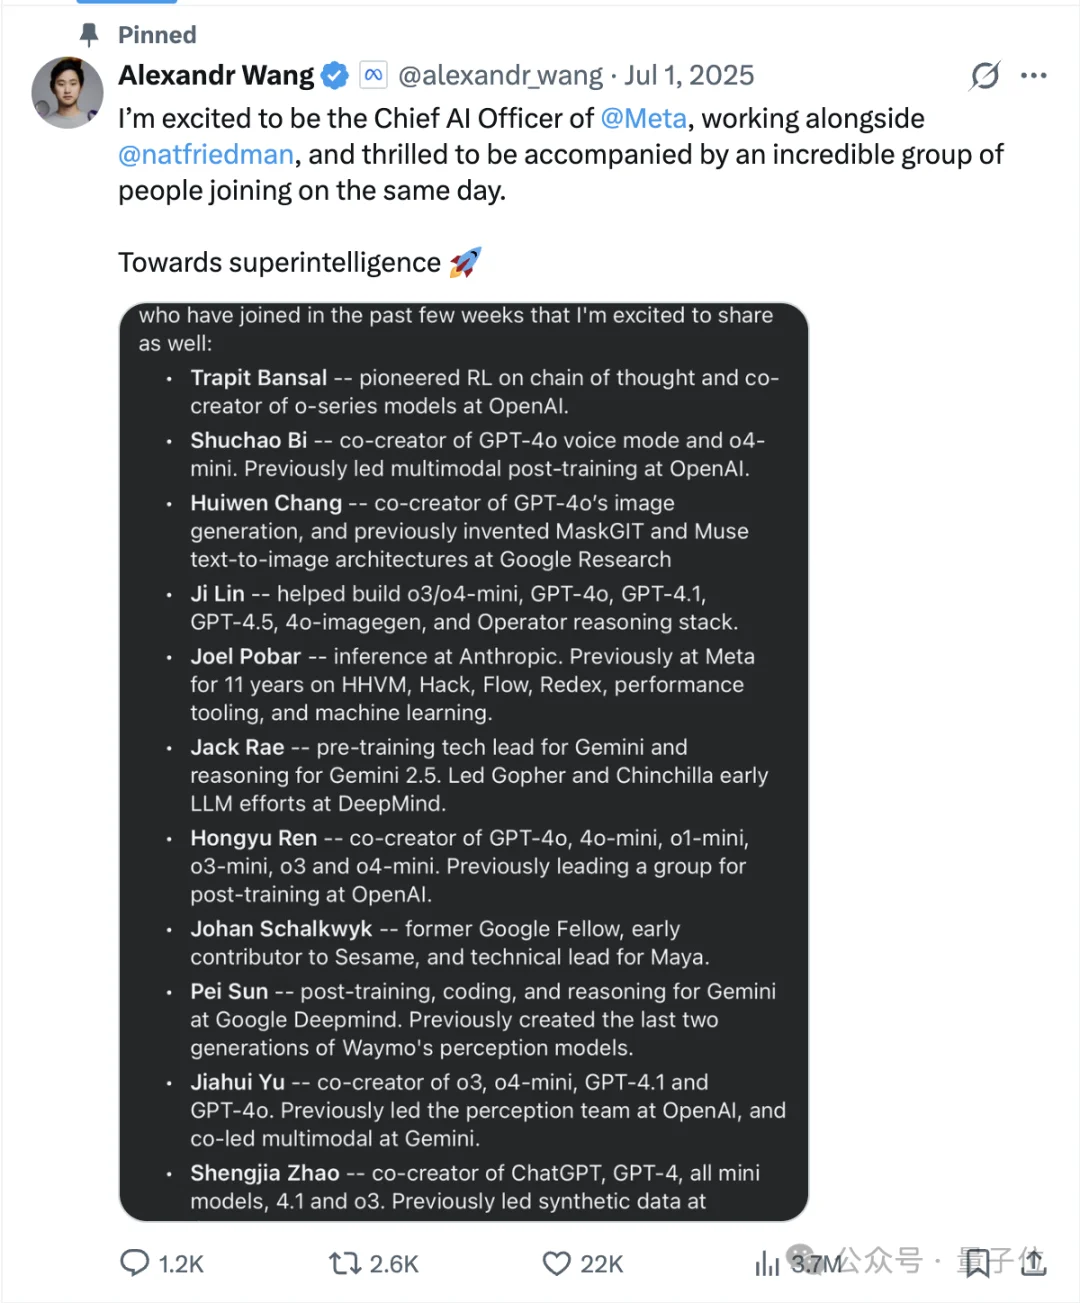Click the reply speech bubble icon
The width and height of the screenshot is (1080, 1303).
point(135,1263)
